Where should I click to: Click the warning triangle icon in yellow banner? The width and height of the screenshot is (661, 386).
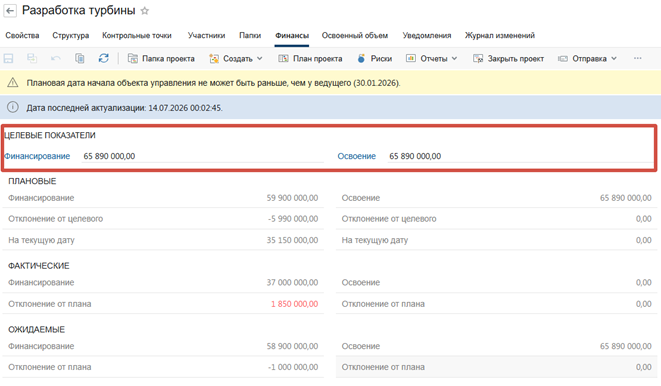13,83
